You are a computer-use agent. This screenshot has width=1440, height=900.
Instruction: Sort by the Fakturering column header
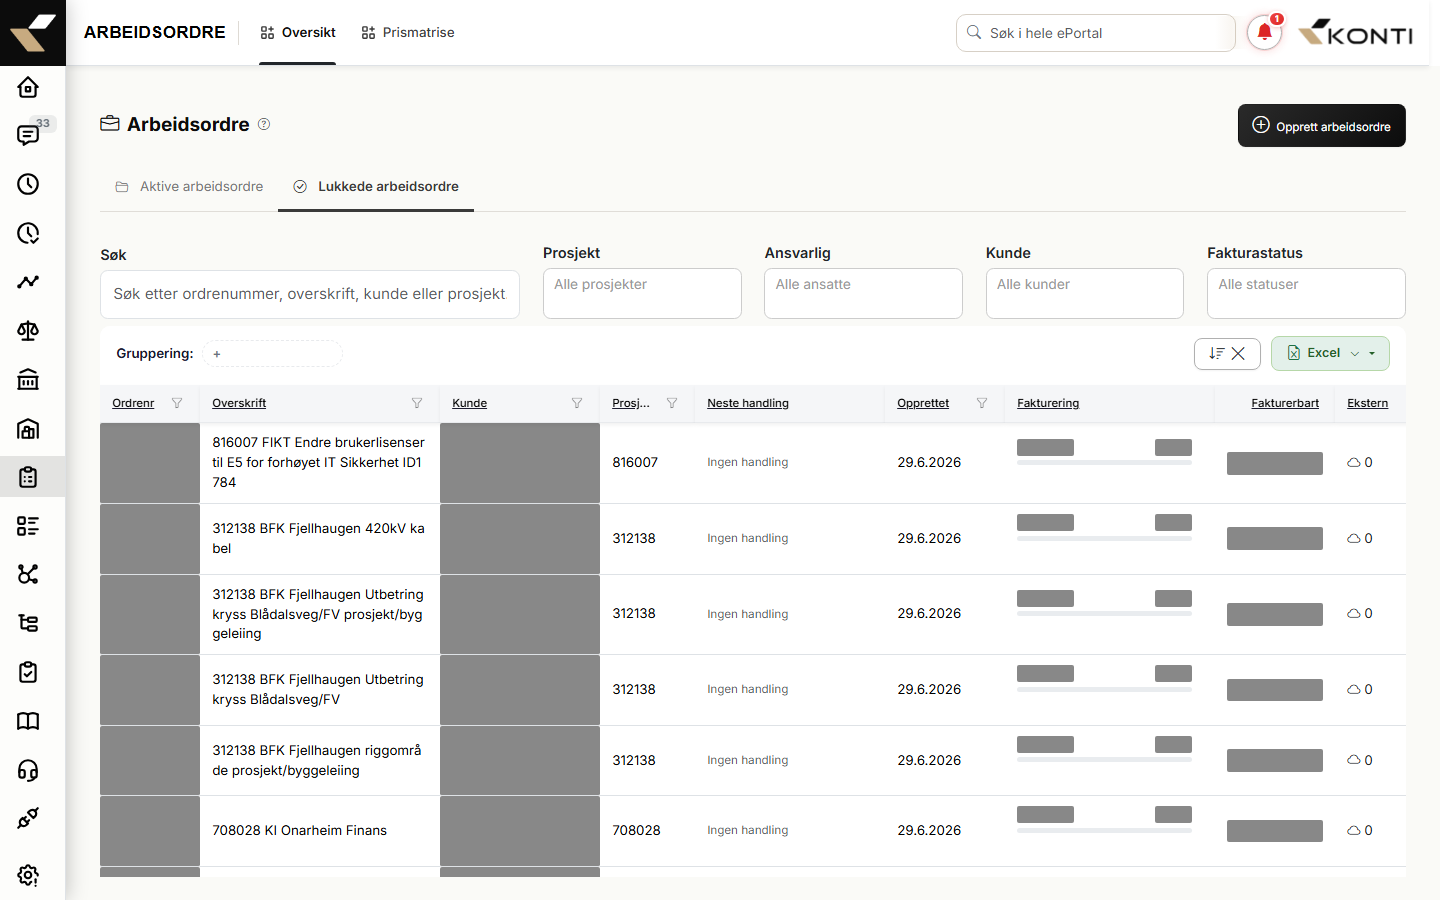(x=1048, y=403)
